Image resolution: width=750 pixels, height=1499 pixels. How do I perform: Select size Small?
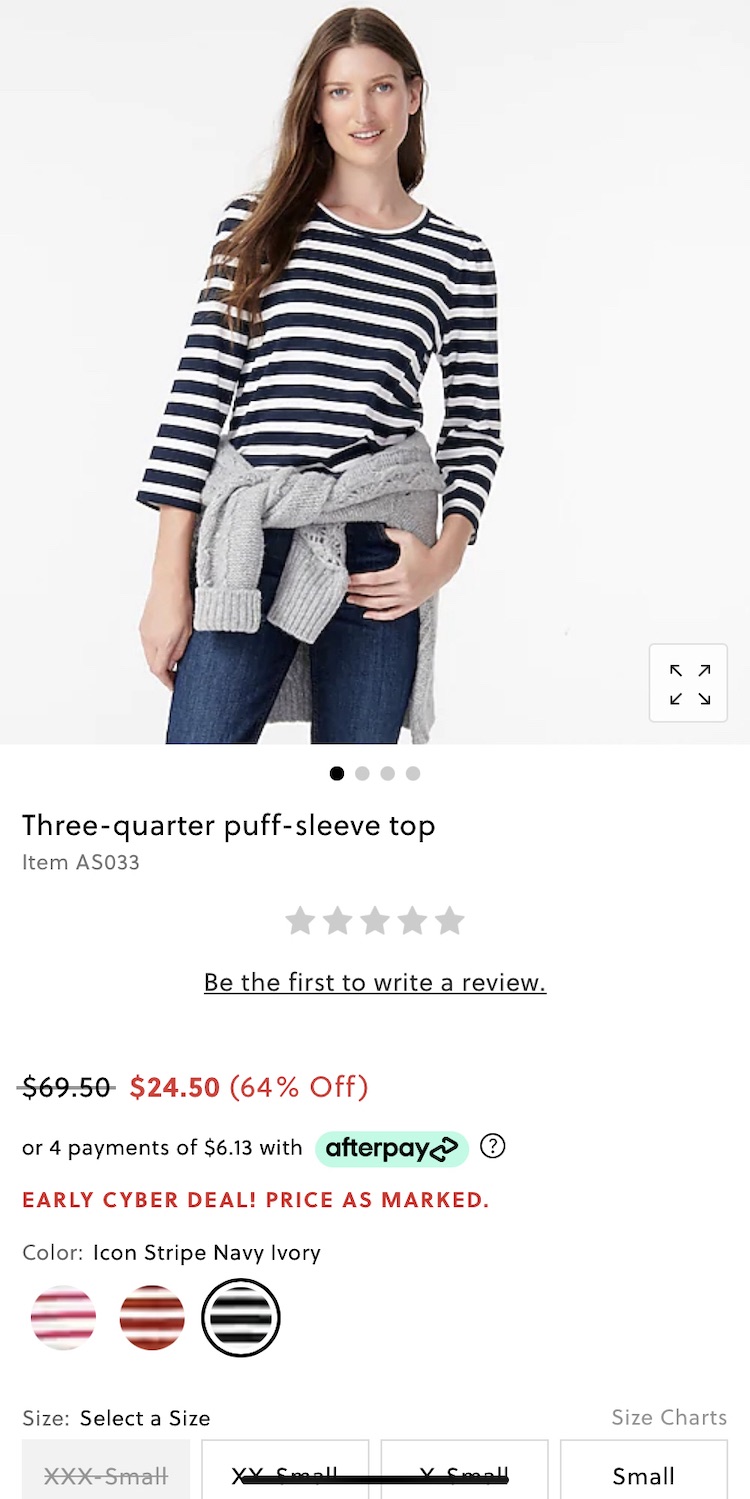(644, 1470)
